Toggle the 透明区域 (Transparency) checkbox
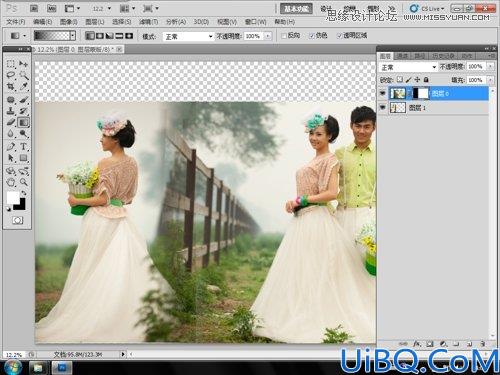 339,36
